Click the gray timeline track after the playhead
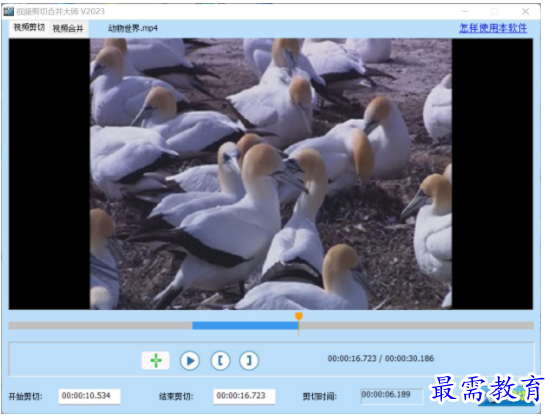This screenshot has height=420, width=553. pos(416,325)
